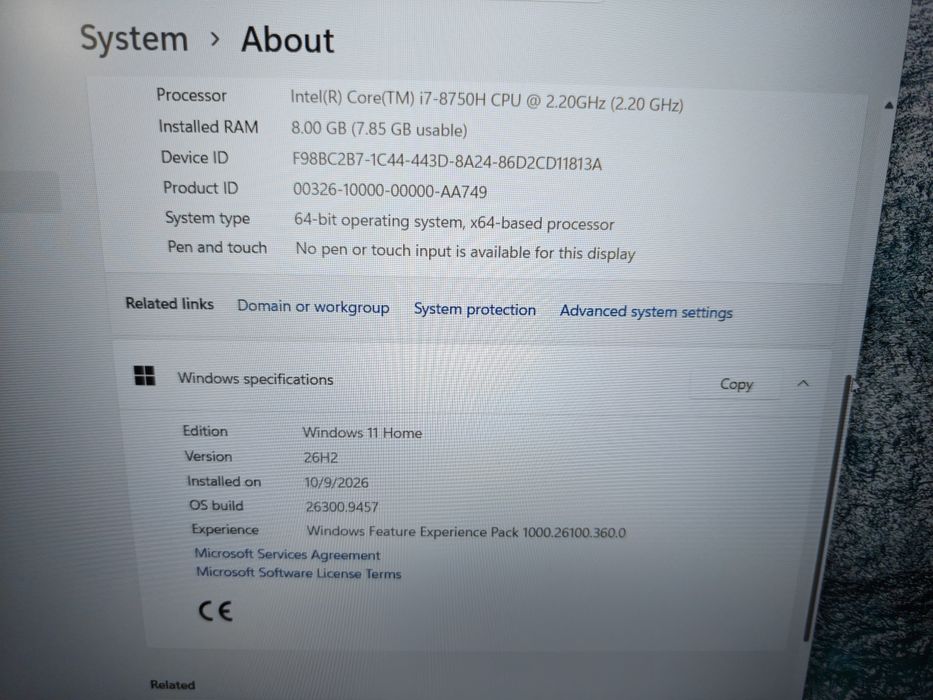
Task: Open Microsoft Software License Terms link
Action: pyautogui.click(x=299, y=573)
